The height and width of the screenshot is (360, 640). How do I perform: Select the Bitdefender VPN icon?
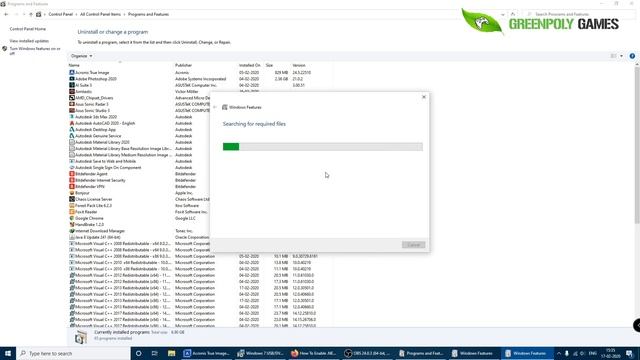(72, 187)
